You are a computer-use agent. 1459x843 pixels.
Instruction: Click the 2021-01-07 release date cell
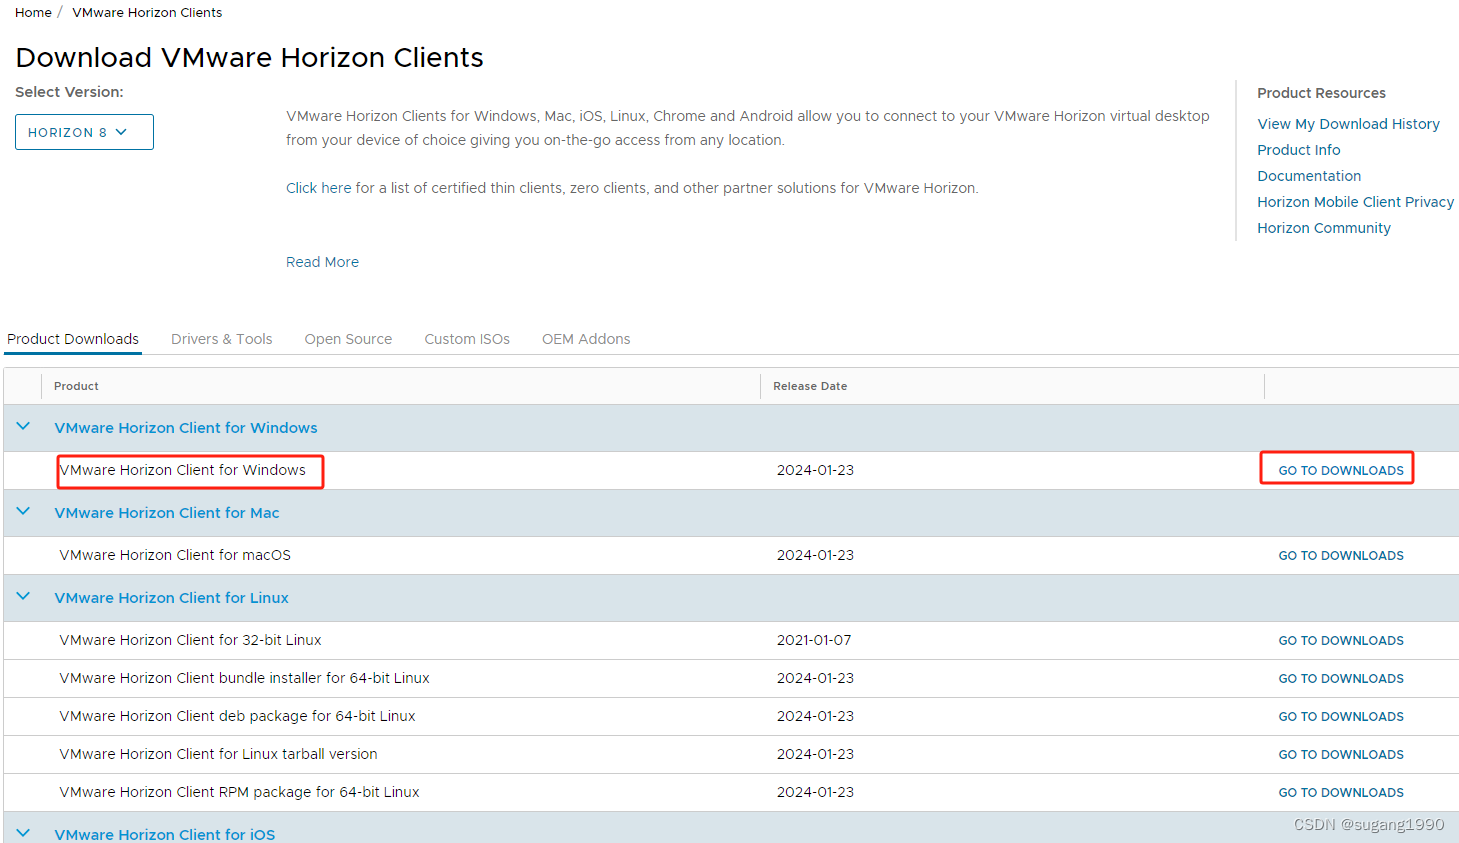click(x=814, y=640)
